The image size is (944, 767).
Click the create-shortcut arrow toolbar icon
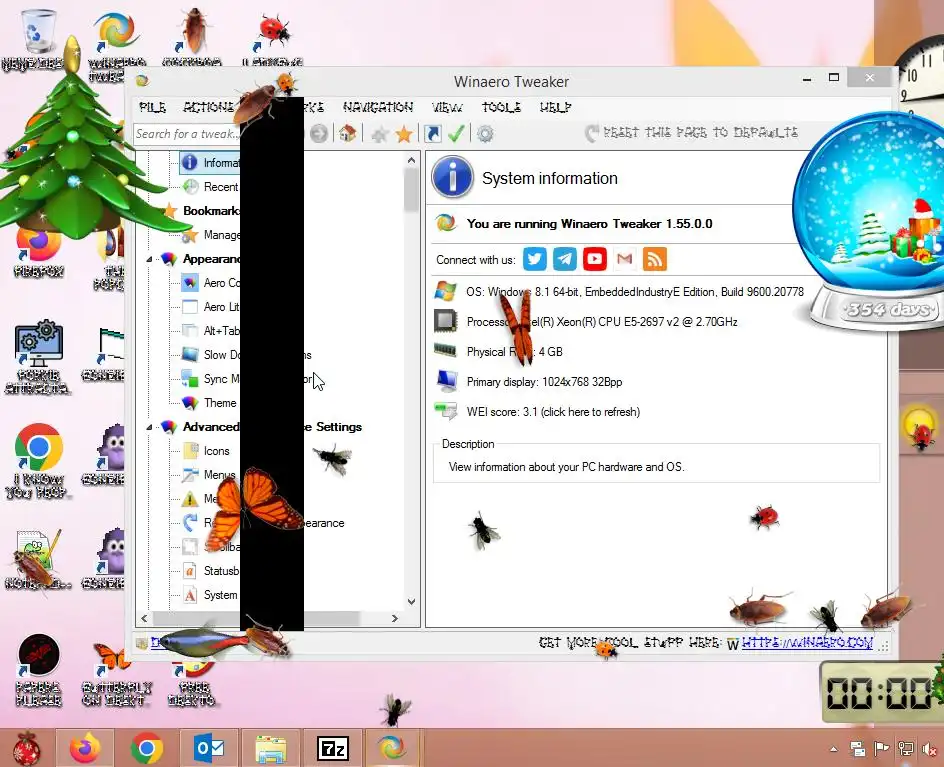pos(433,133)
